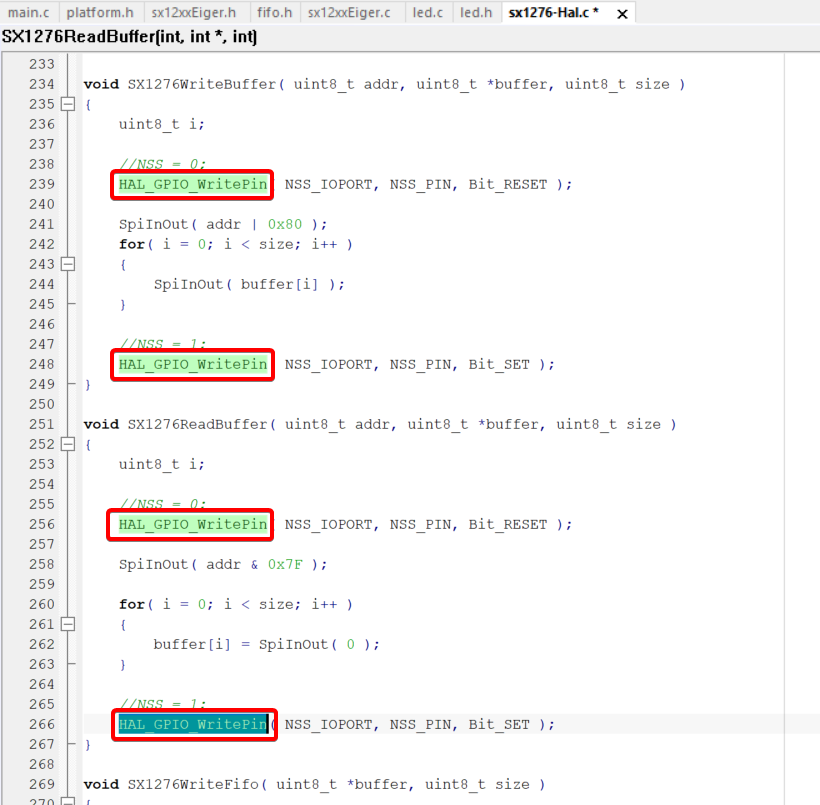Open the led.h tab
820x805 pixels.
476,13
